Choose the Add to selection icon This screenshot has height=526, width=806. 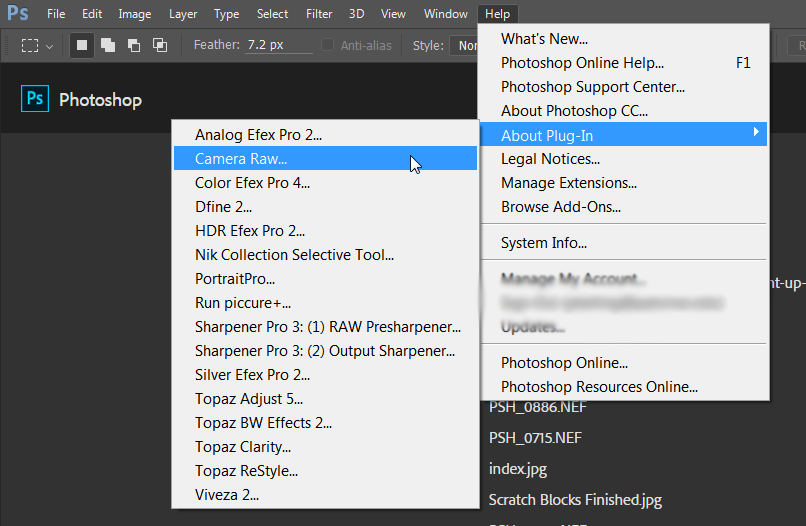[x=109, y=45]
